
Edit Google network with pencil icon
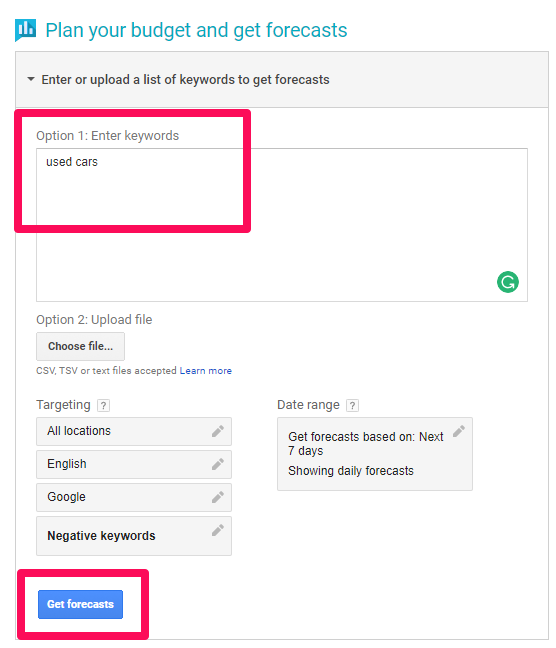coord(218,497)
